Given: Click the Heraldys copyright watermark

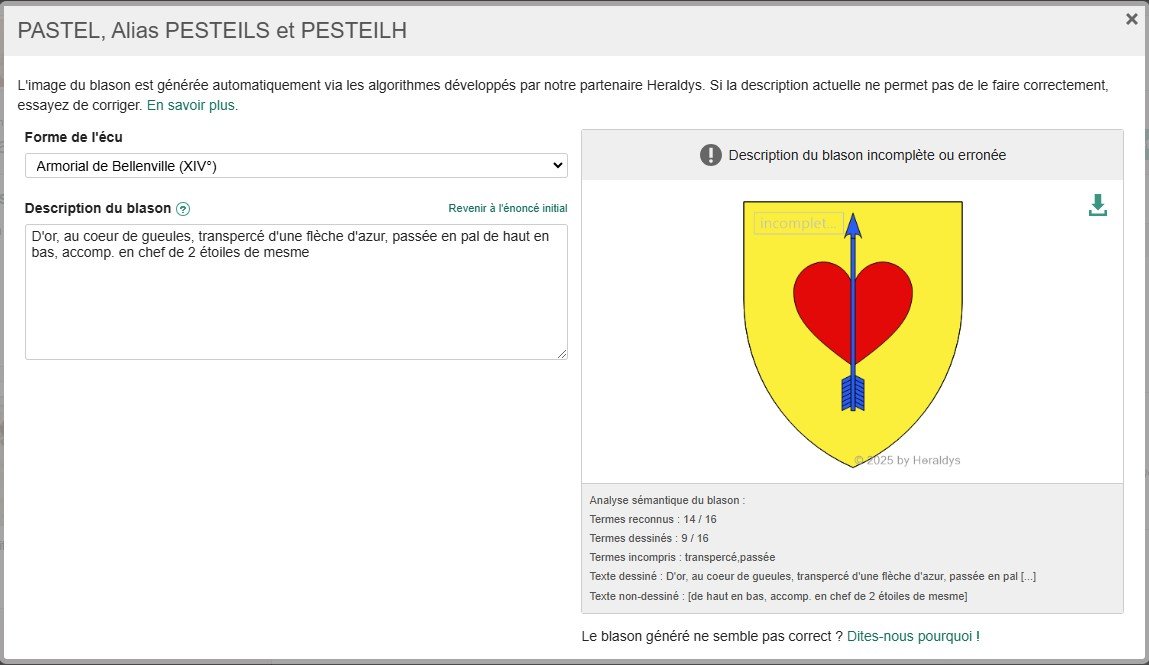Looking at the screenshot, I should (907, 460).
